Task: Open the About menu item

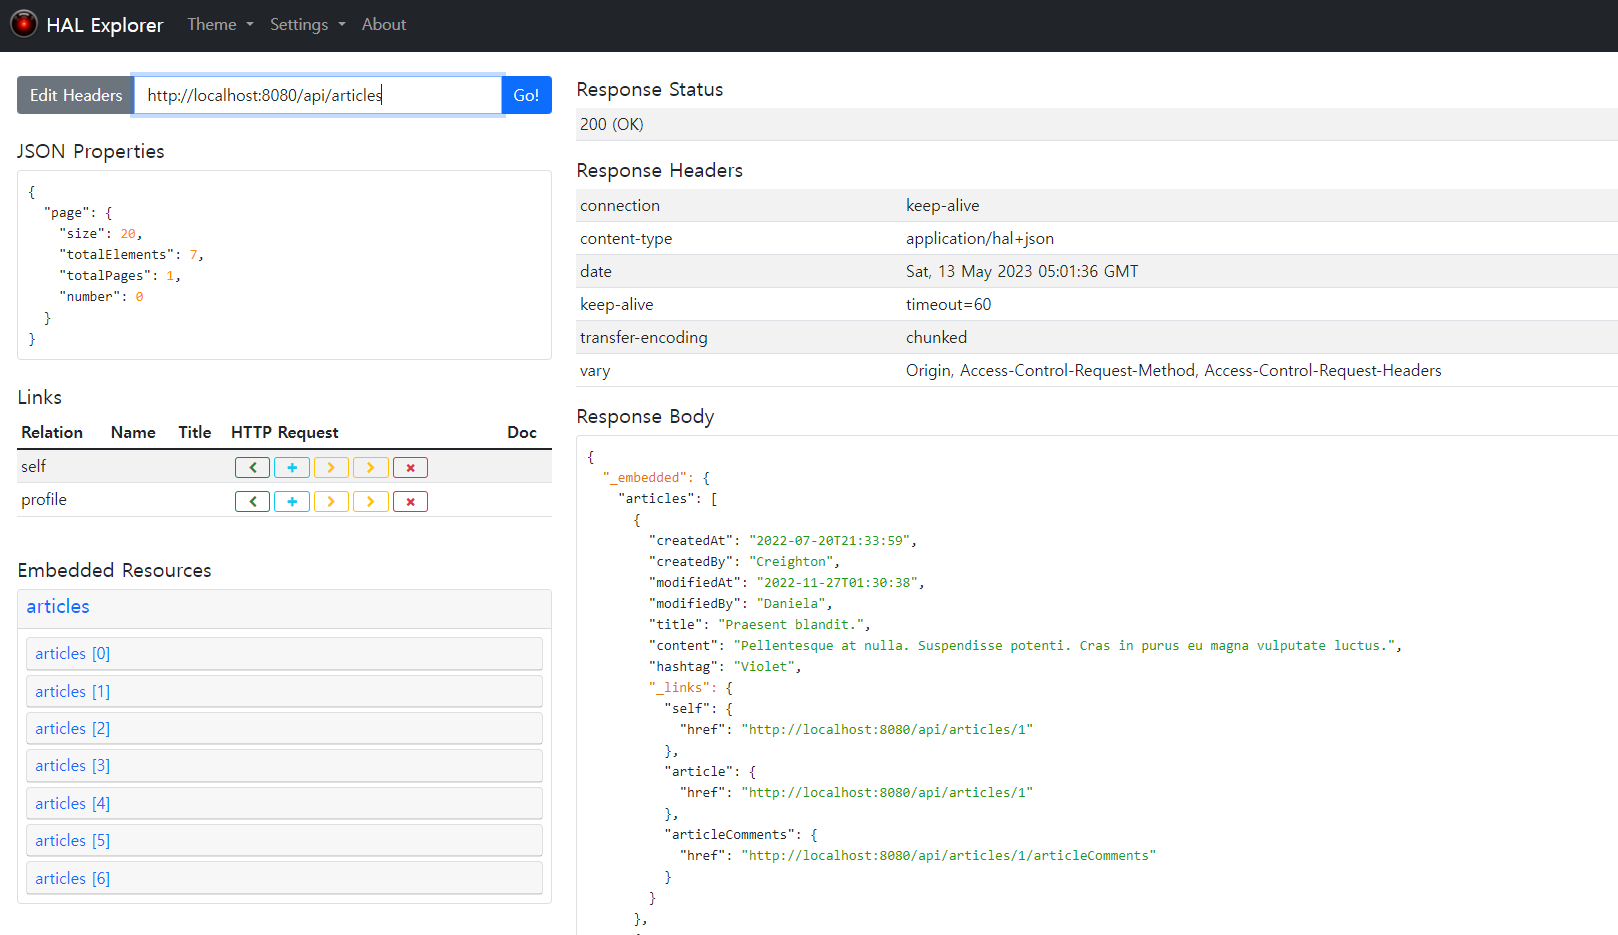Action: click(384, 24)
